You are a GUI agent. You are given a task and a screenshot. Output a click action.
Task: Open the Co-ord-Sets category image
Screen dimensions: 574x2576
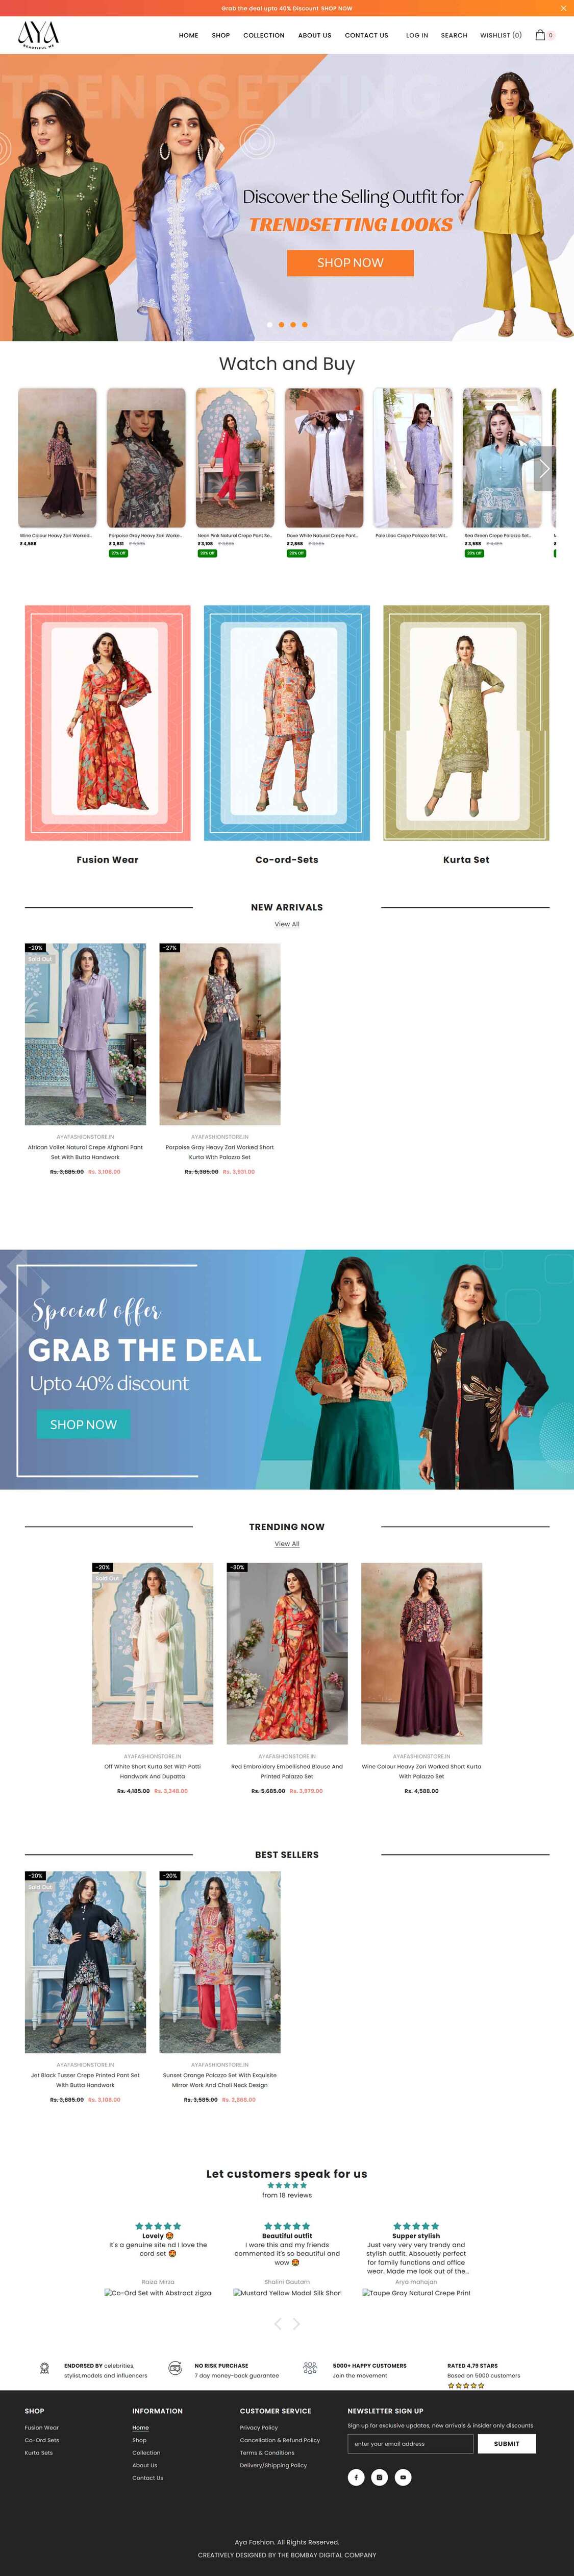click(287, 723)
